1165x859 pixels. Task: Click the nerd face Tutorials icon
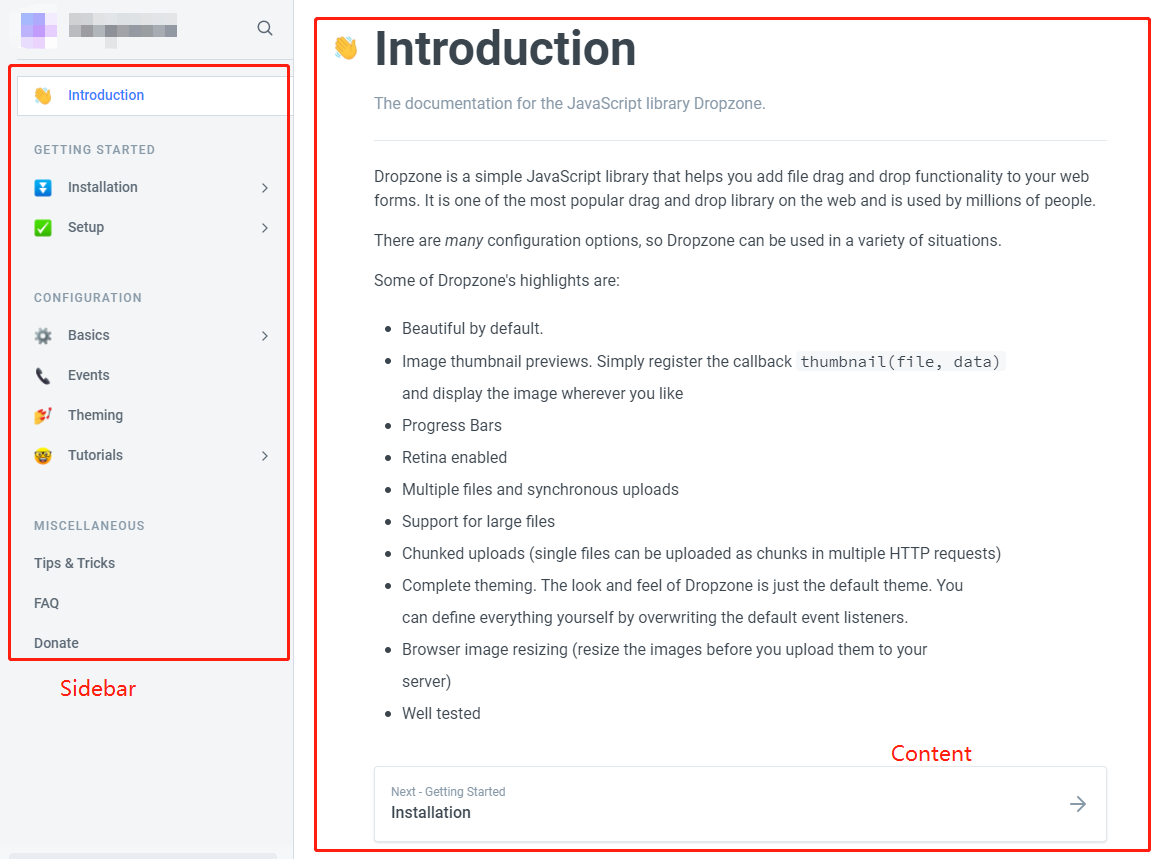point(42,455)
